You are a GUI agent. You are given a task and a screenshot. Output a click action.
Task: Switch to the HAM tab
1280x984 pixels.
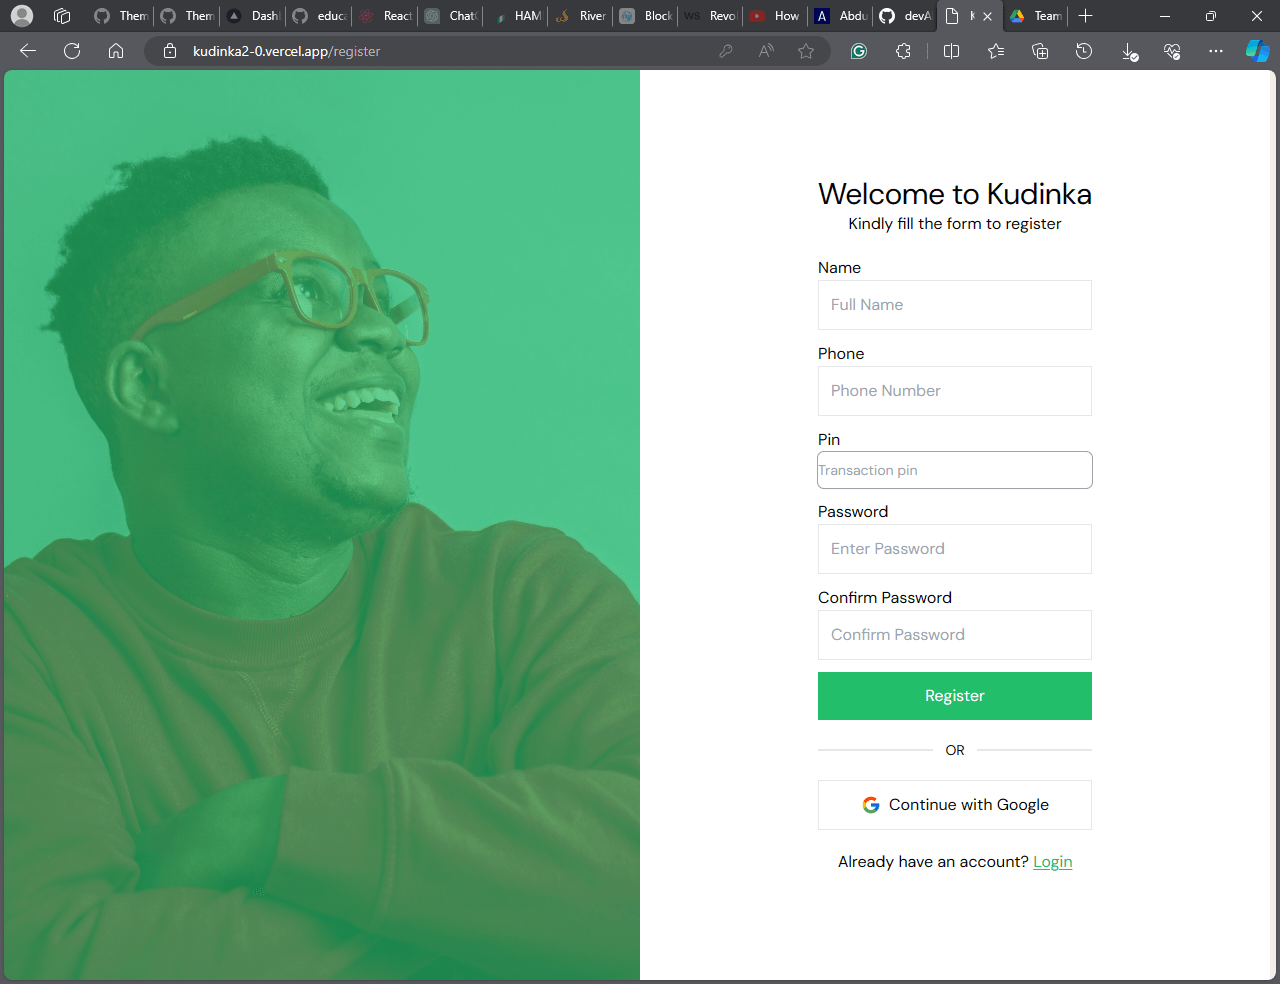(x=516, y=16)
